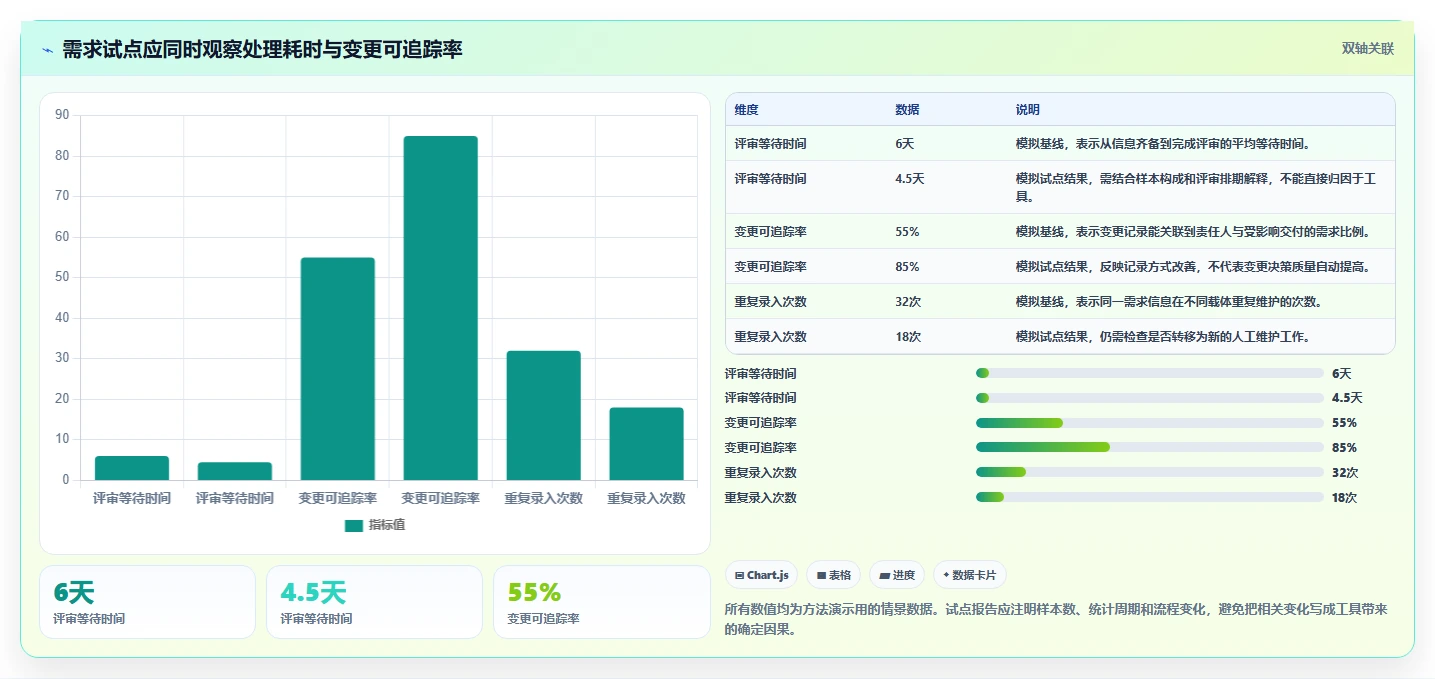Image resolution: width=1435 pixels, height=679 pixels.
Task: Open the 4.5天 stat card
Action: (x=374, y=602)
